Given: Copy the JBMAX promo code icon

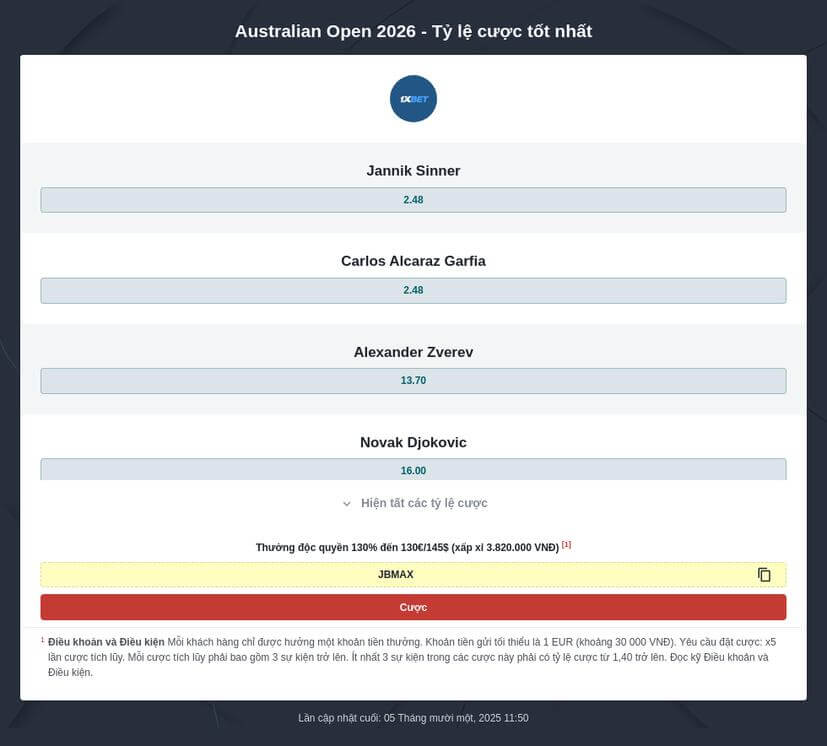Looking at the screenshot, I should click(764, 574).
